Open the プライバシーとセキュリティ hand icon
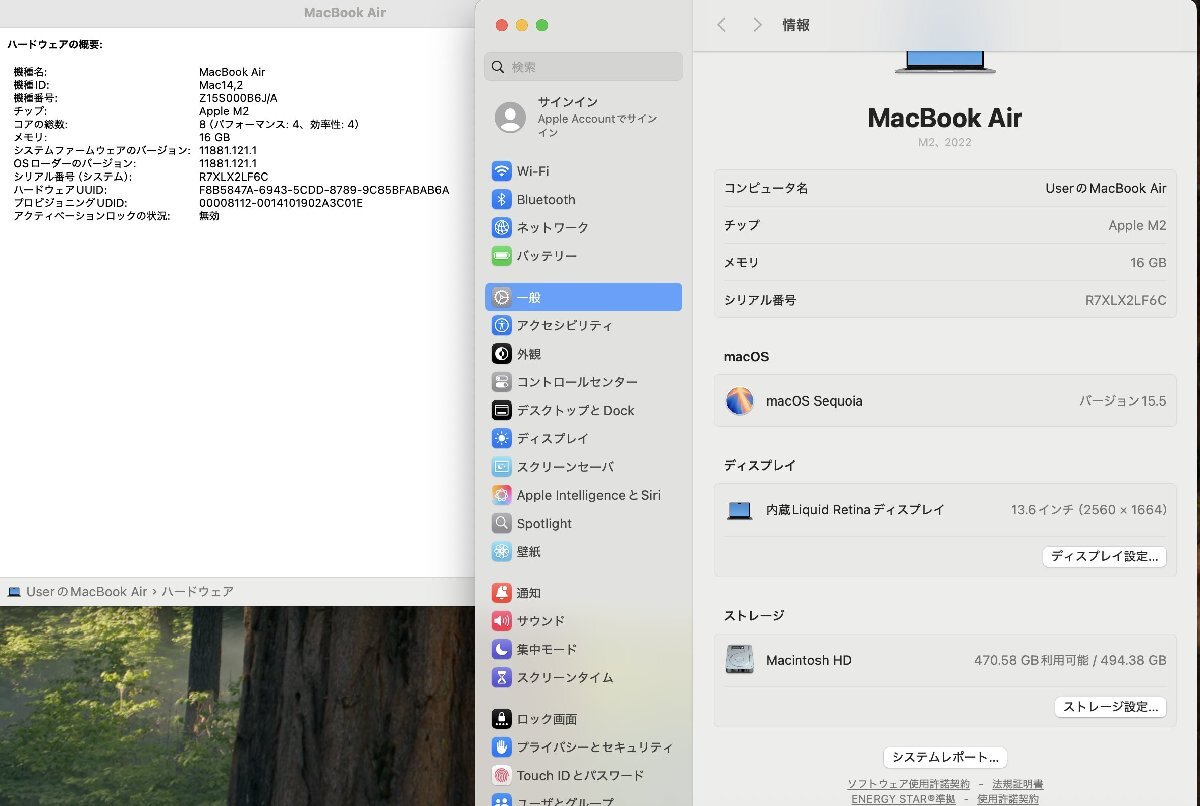Viewport: 1200px width, 806px height. point(502,747)
